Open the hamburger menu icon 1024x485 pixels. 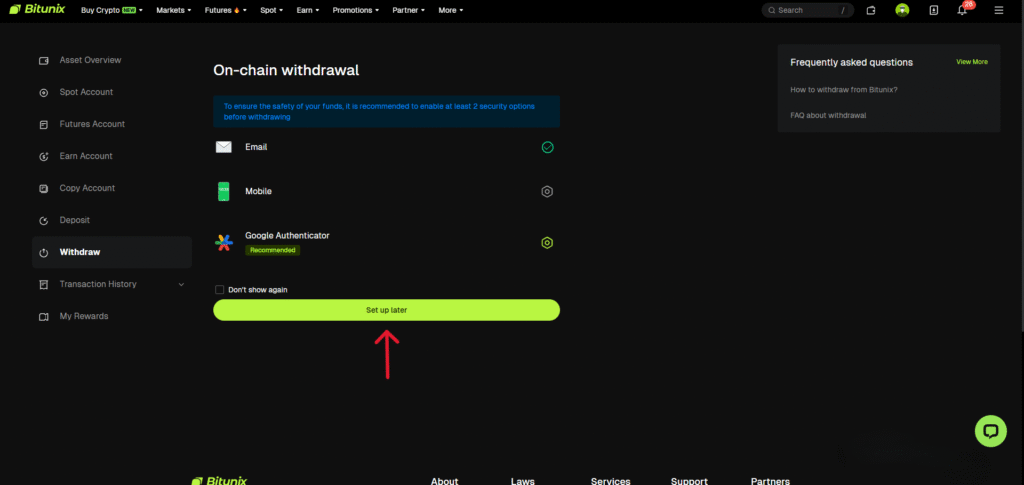998,10
